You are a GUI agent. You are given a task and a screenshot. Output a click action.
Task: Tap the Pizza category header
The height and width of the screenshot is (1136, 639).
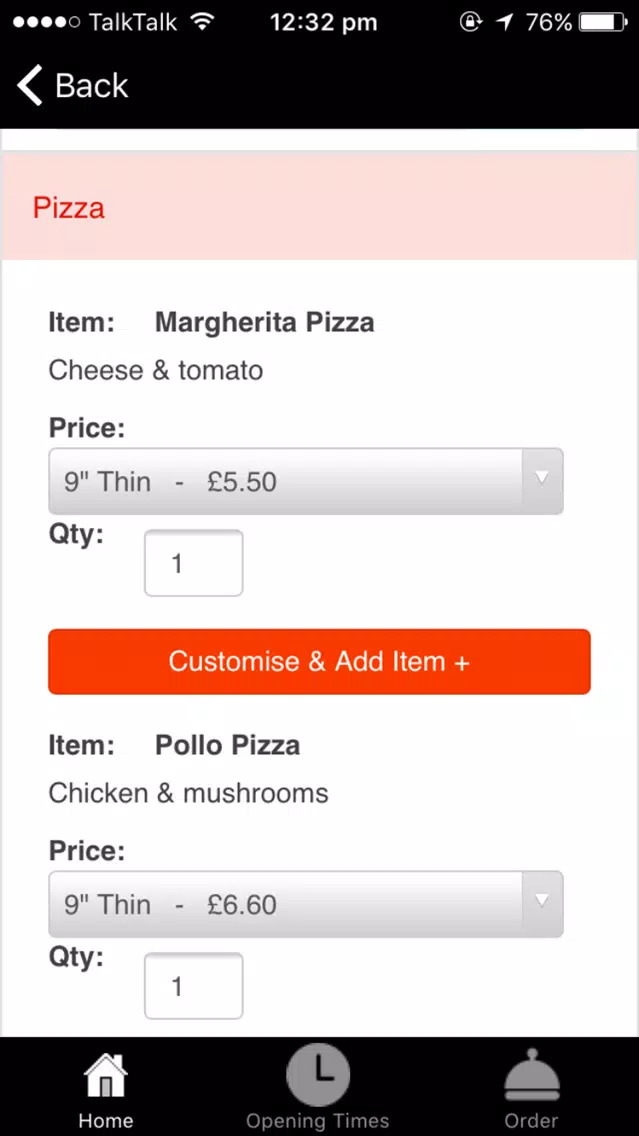(320, 207)
